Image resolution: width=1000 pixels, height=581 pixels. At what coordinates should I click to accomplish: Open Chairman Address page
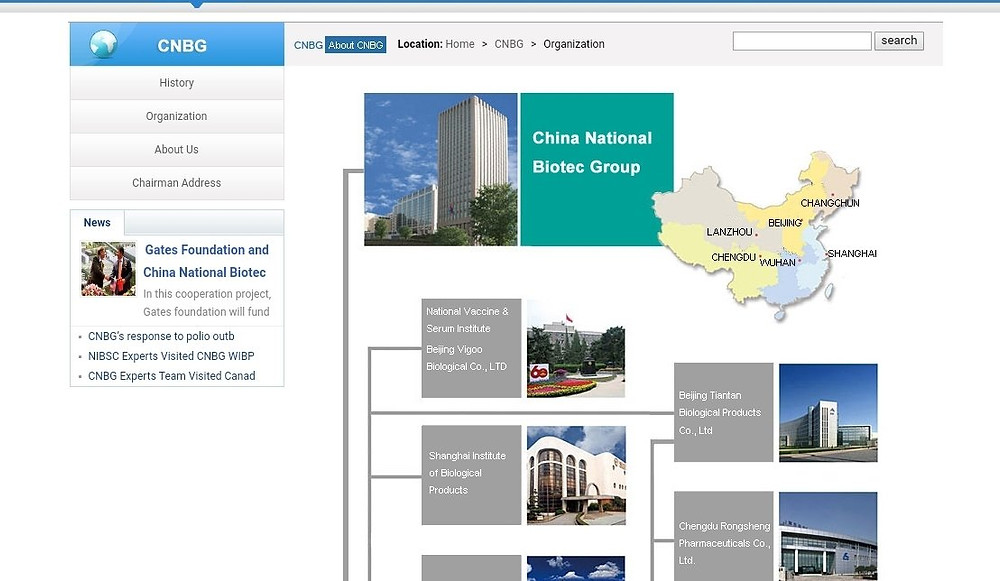click(177, 182)
